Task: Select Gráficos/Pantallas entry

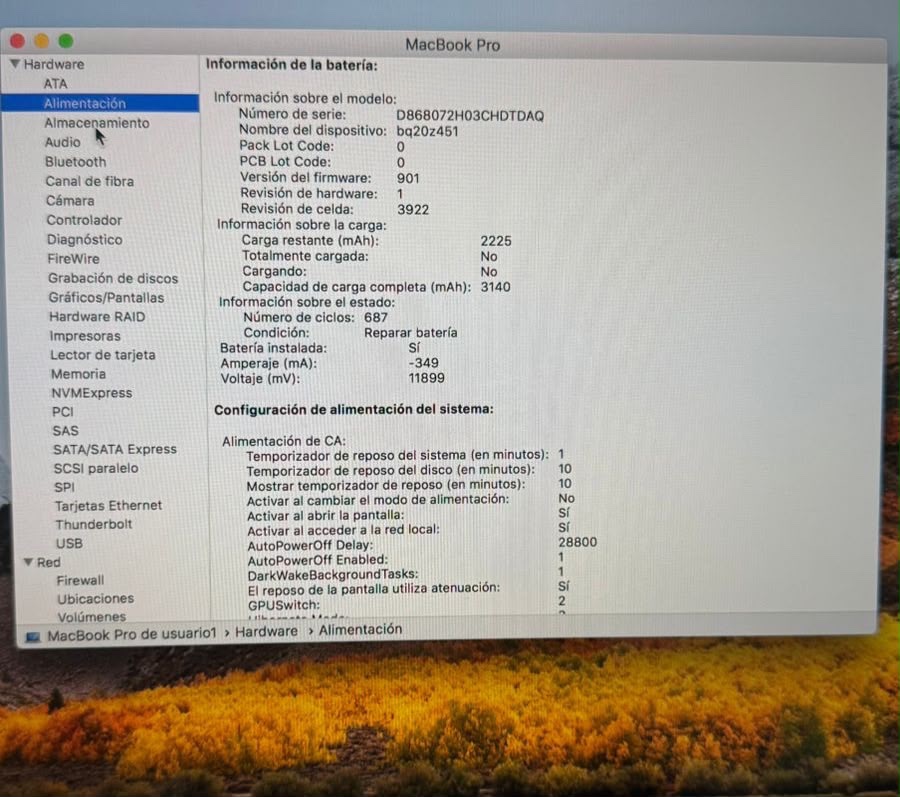Action: pyautogui.click(x=106, y=298)
